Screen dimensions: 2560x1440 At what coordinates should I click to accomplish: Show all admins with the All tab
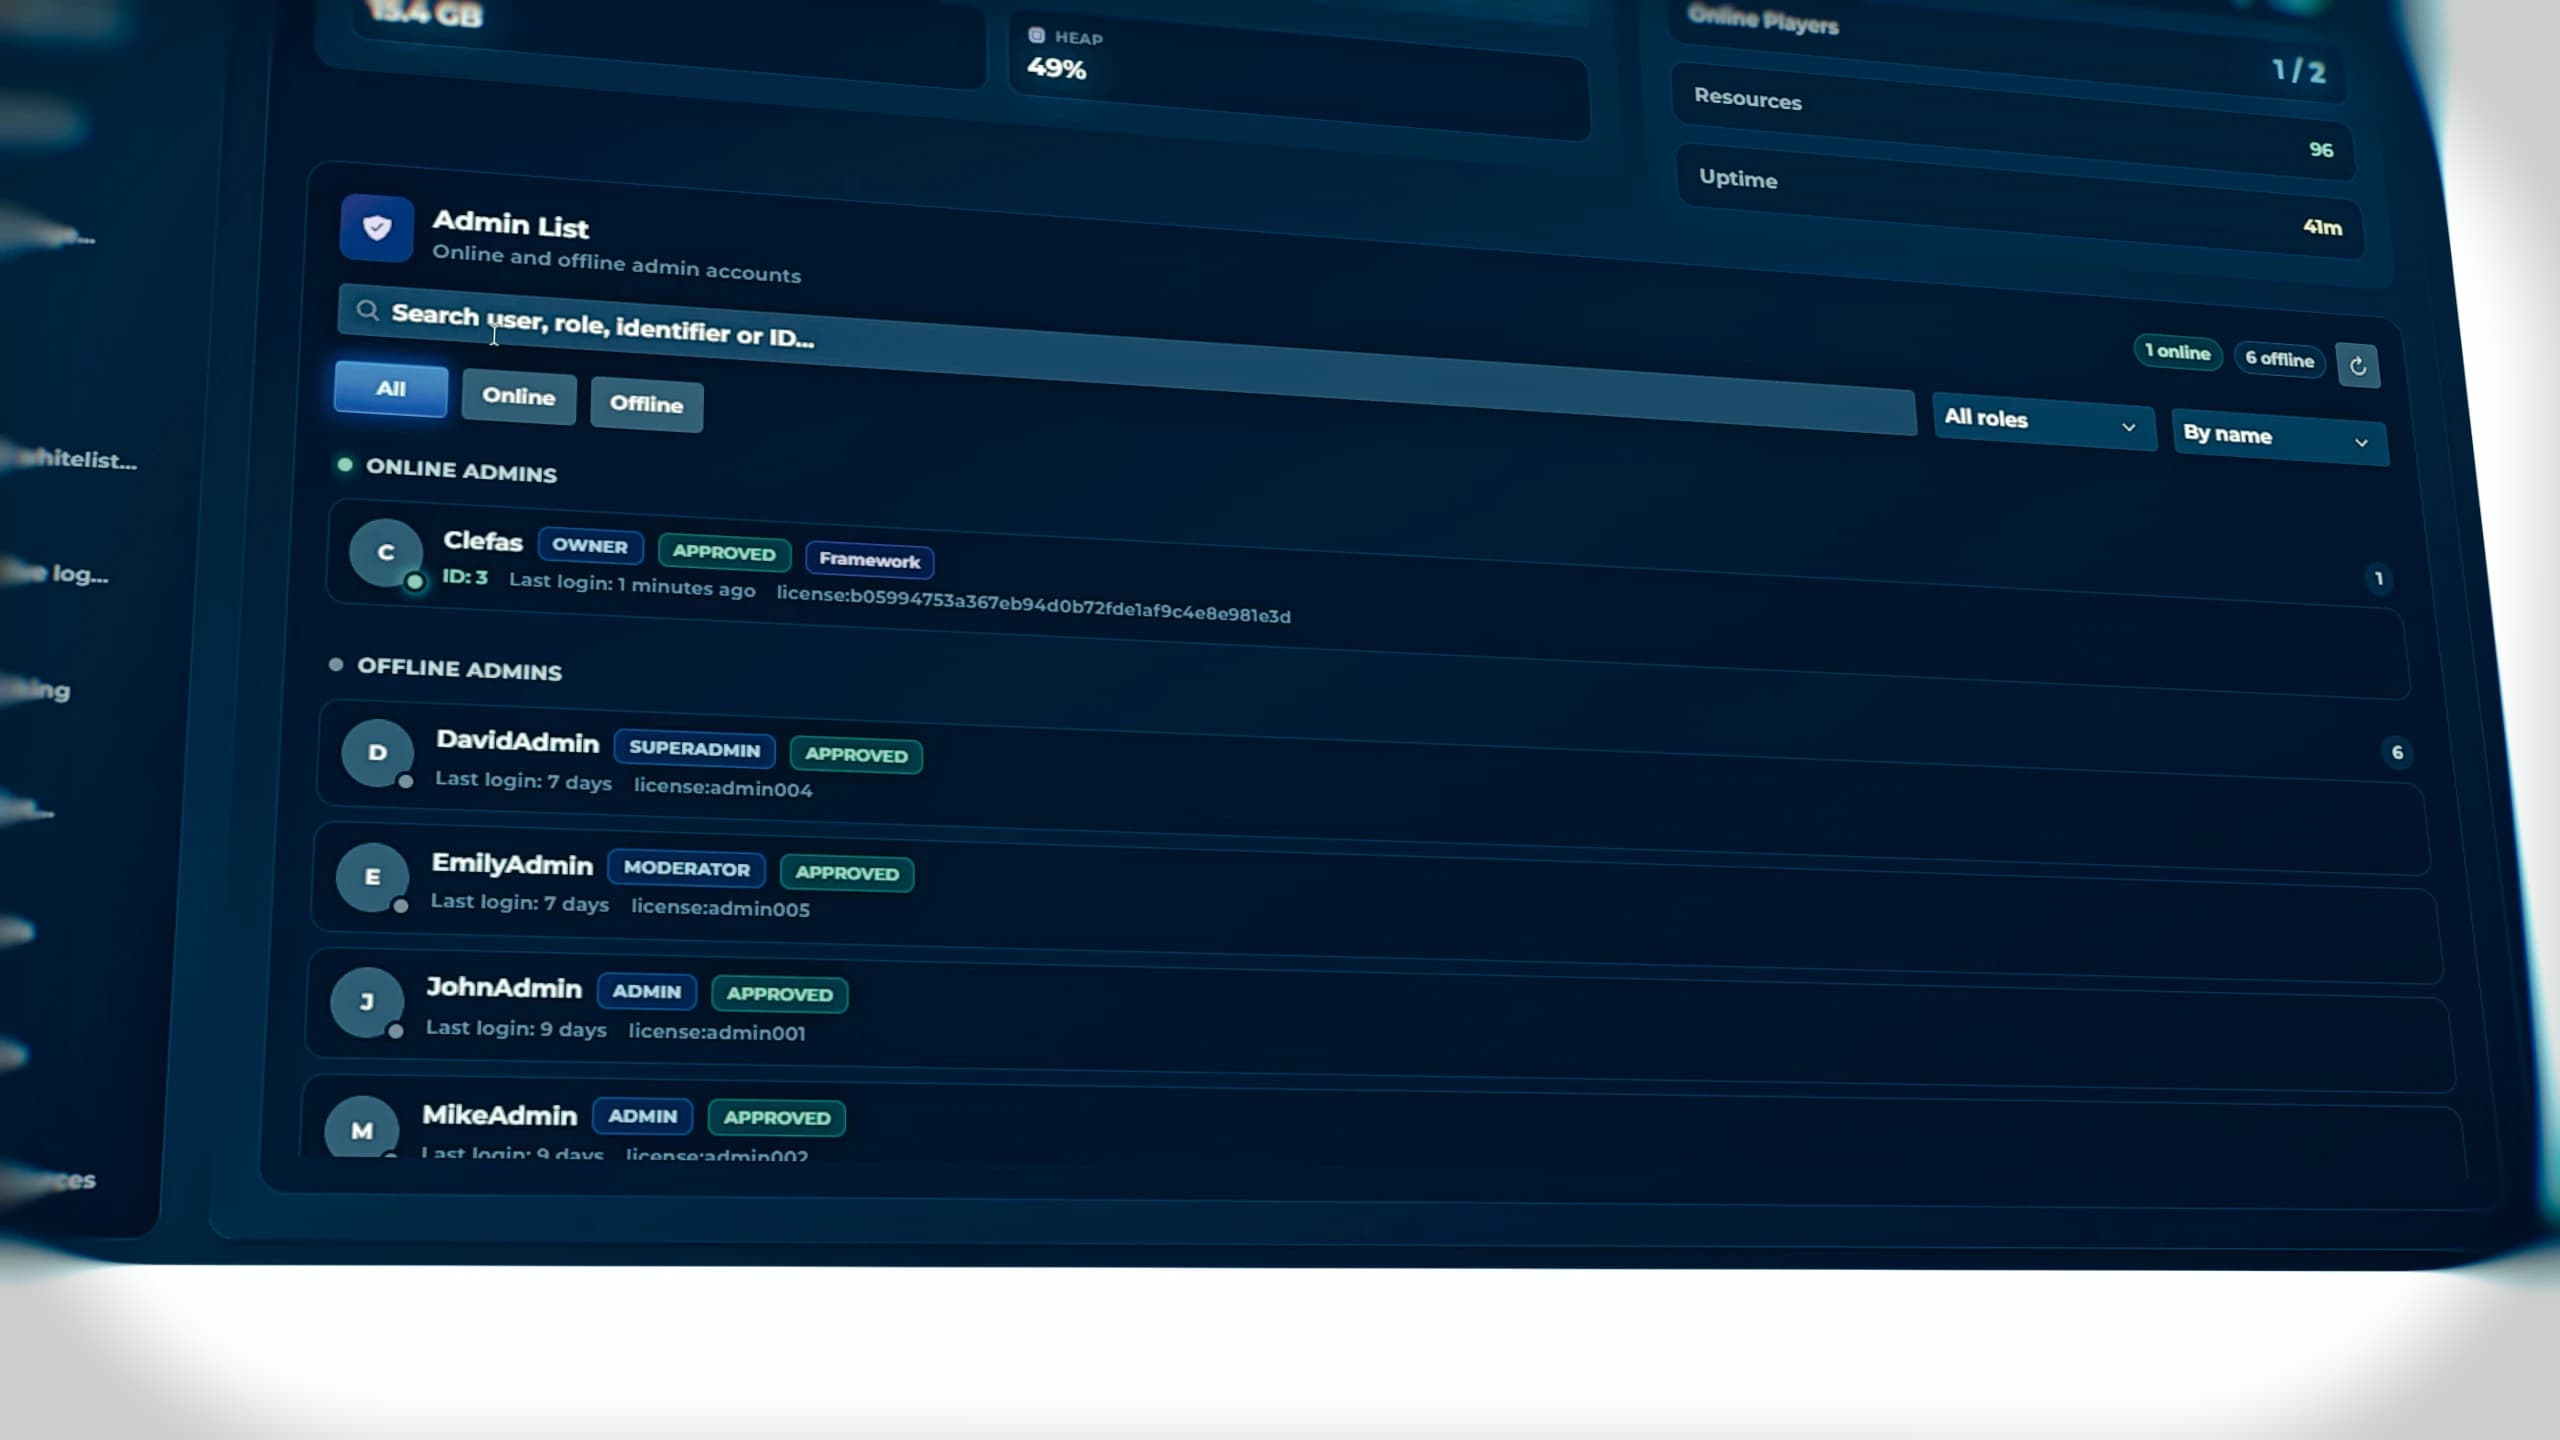tap(391, 389)
